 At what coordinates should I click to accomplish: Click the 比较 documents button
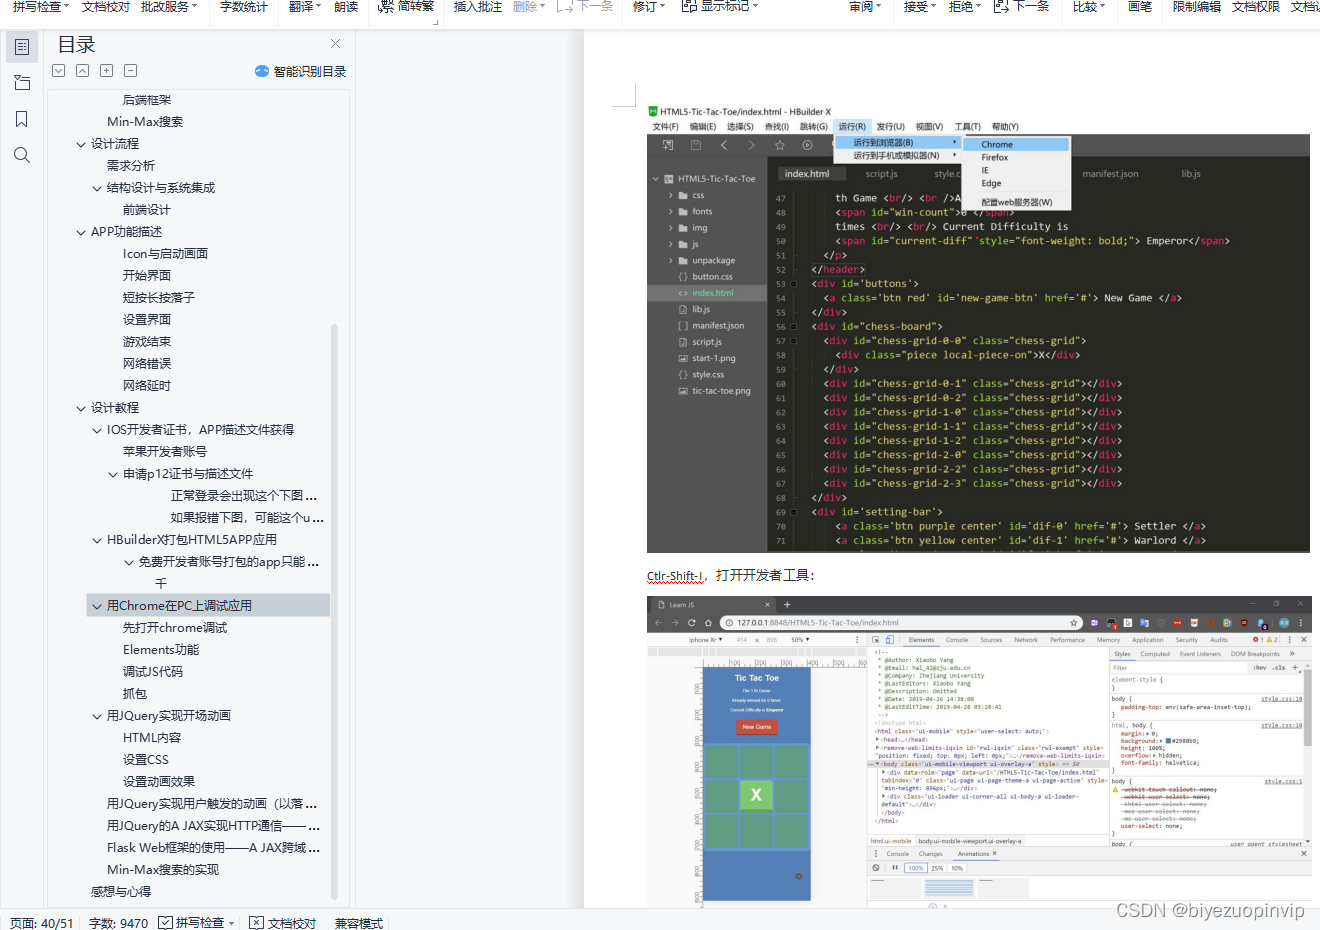(x=1085, y=6)
